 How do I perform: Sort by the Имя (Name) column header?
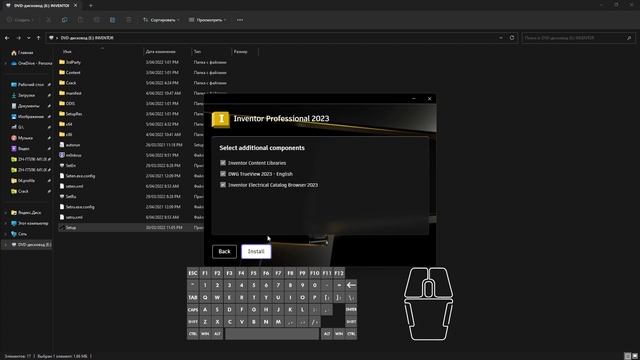click(x=67, y=52)
